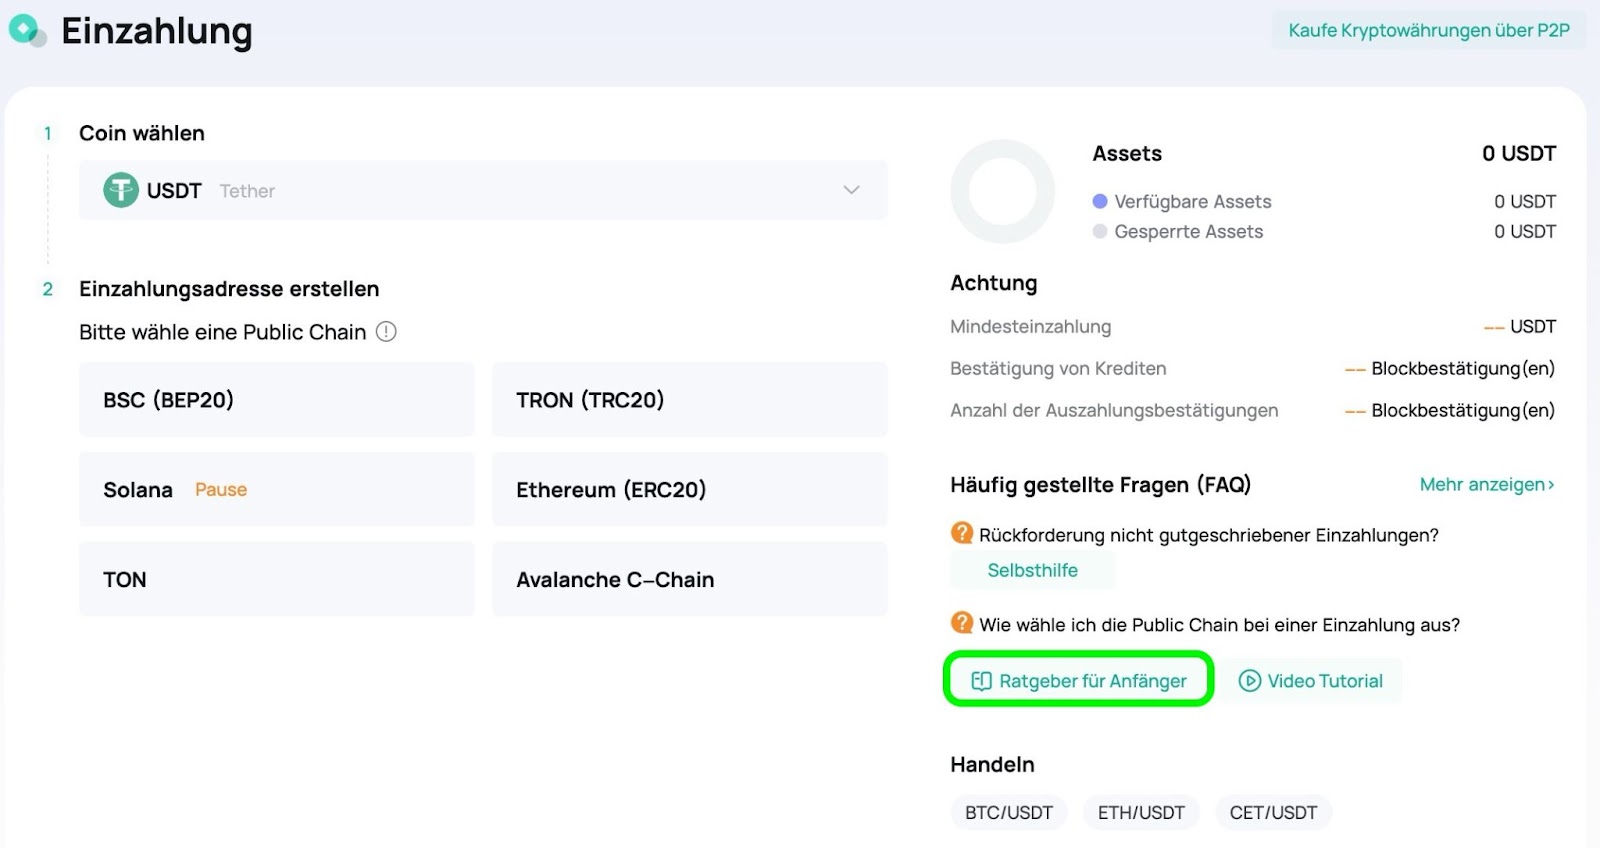Click the Achtung heading
The image size is (1600, 848).
[x=994, y=283]
